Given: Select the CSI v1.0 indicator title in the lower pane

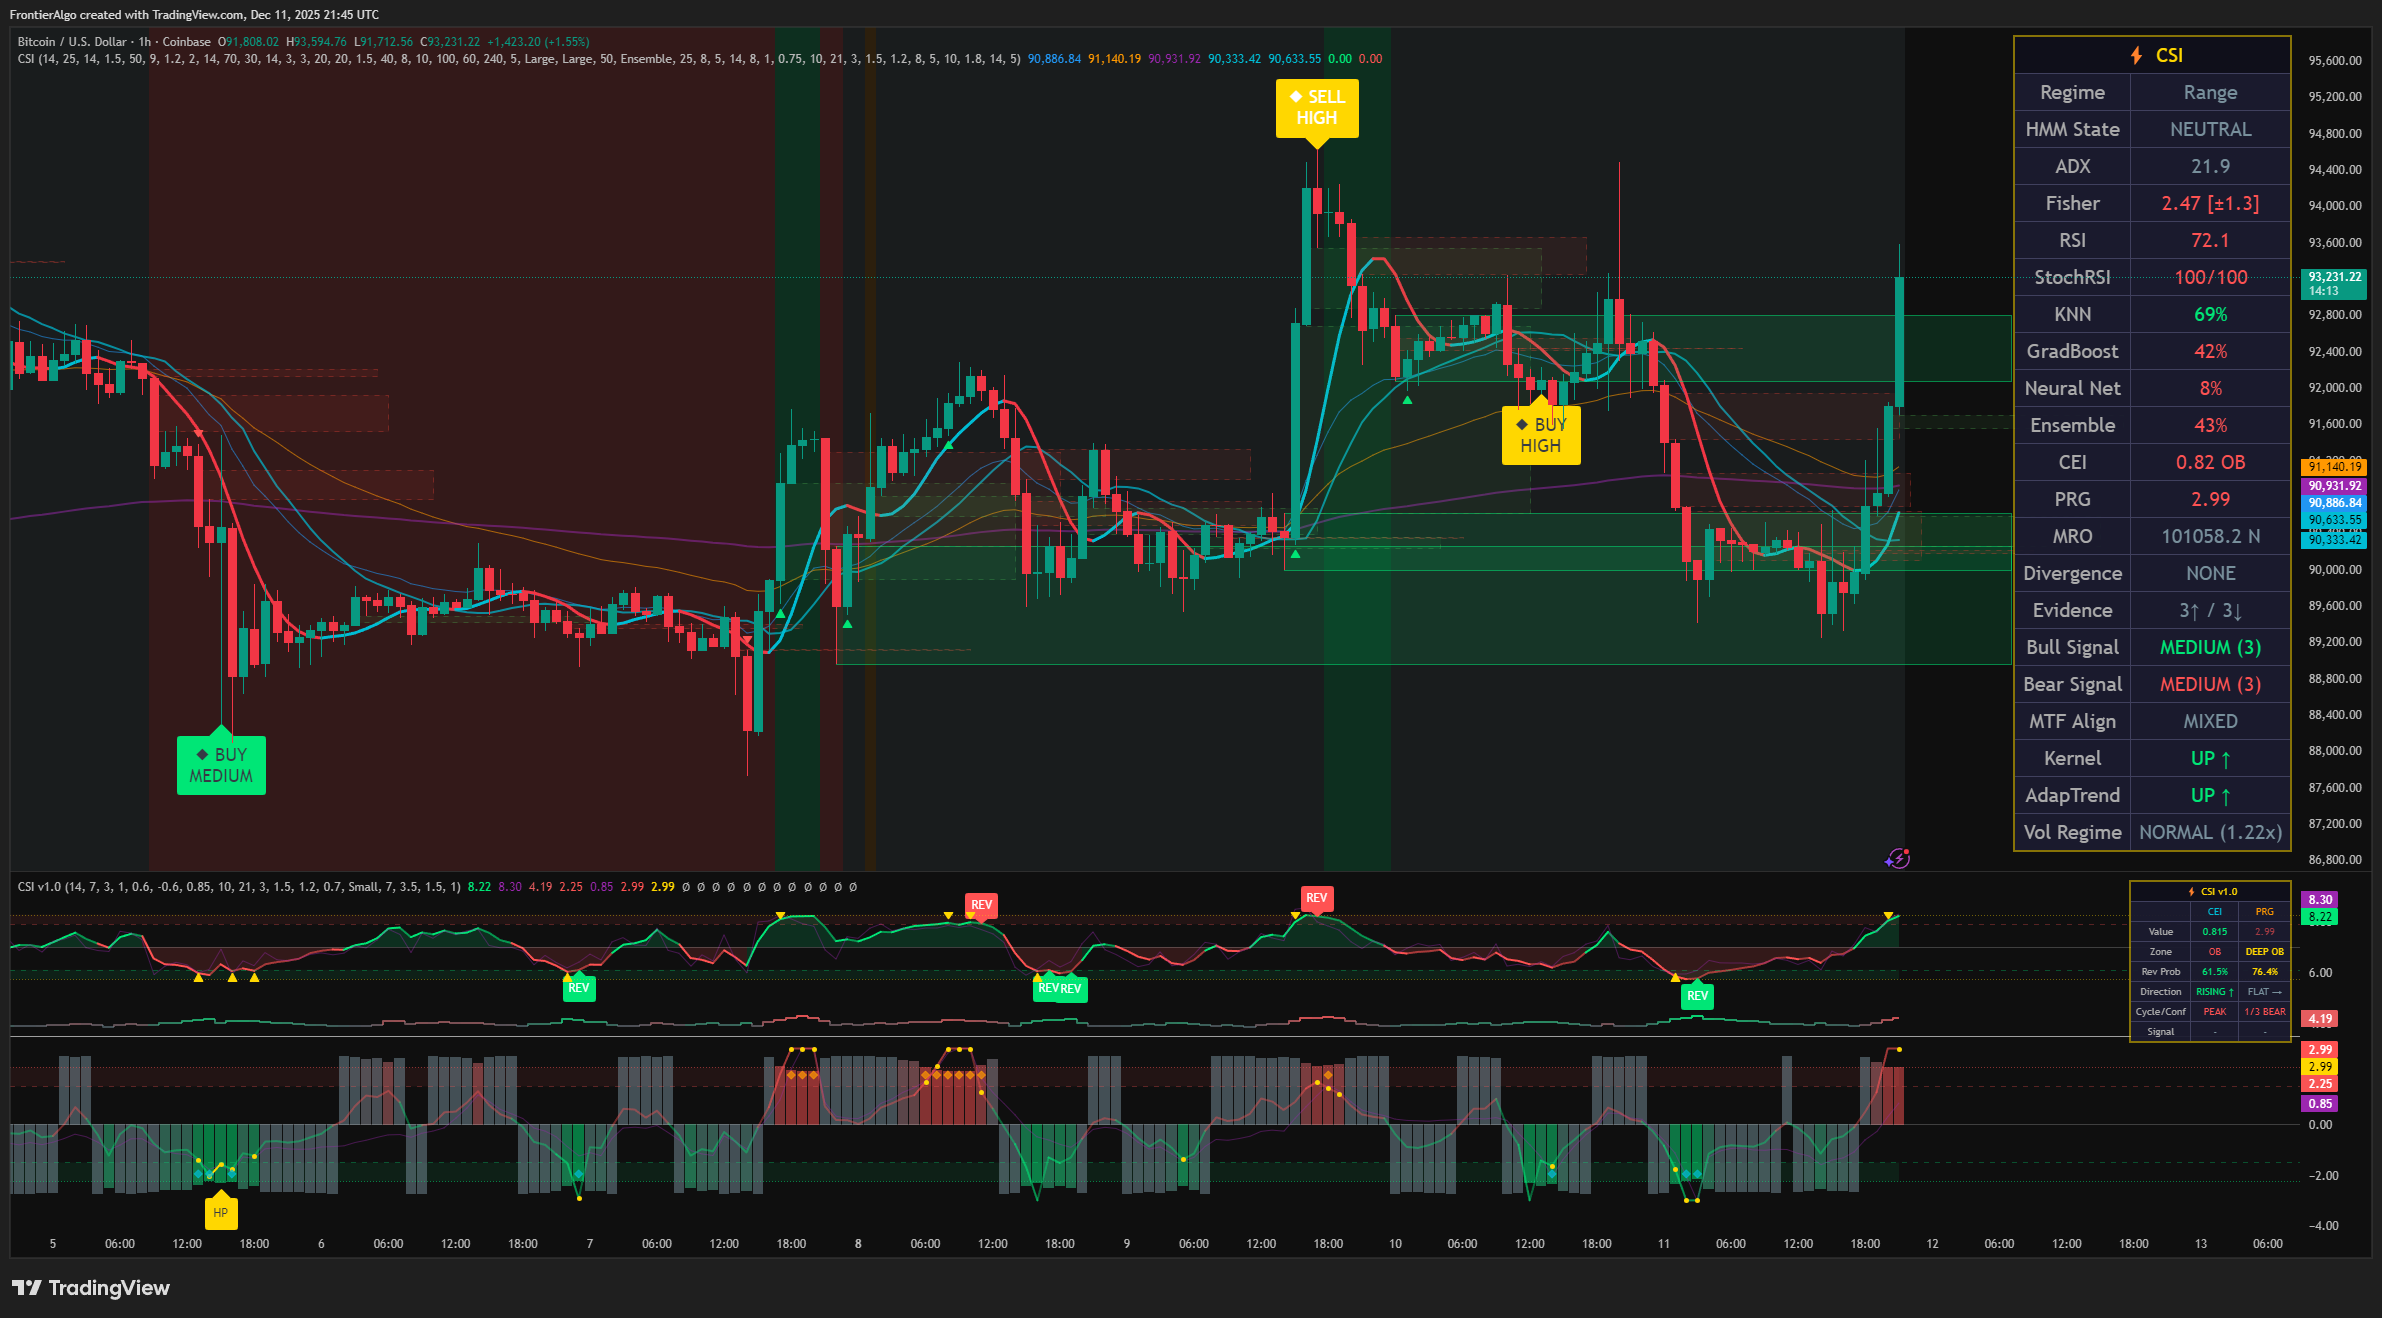Looking at the screenshot, I should point(40,886).
